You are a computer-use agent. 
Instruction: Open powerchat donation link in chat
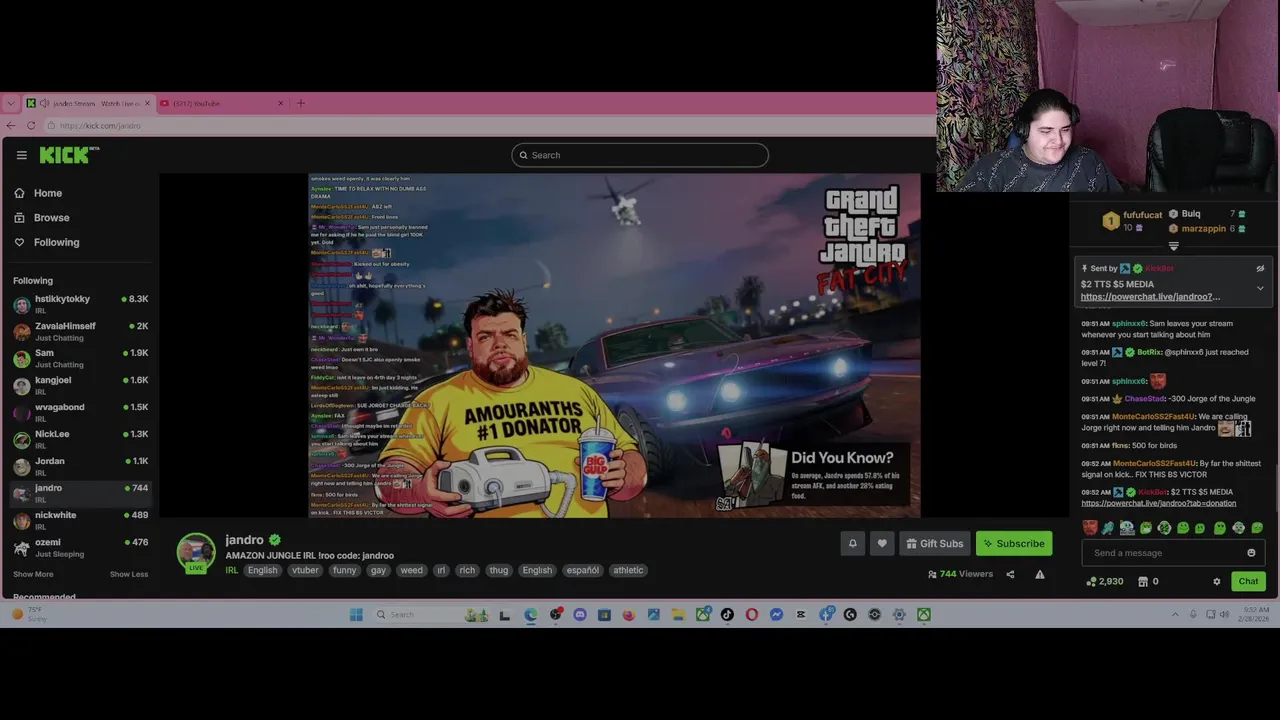pyautogui.click(x=1158, y=503)
